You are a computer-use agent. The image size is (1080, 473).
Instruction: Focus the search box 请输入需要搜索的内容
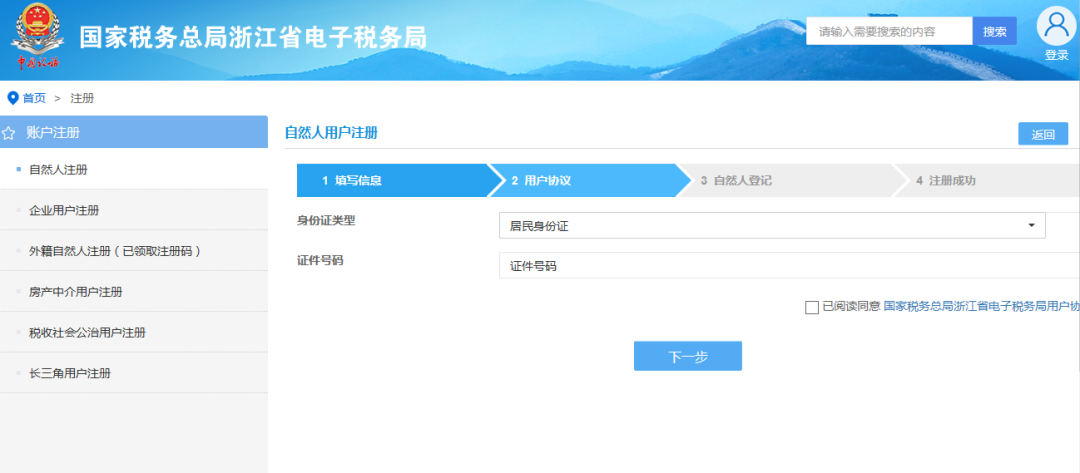point(889,32)
